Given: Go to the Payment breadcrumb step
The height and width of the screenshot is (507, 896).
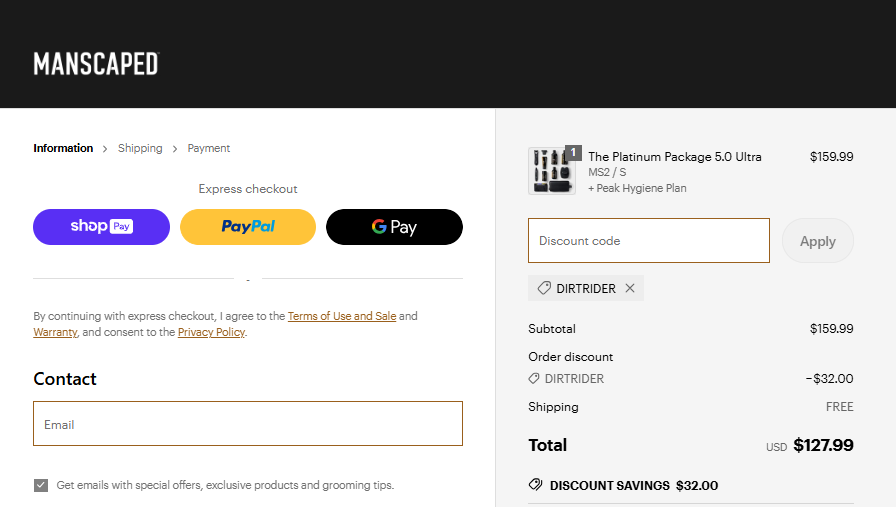Looking at the screenshot, I should point(209,148).
